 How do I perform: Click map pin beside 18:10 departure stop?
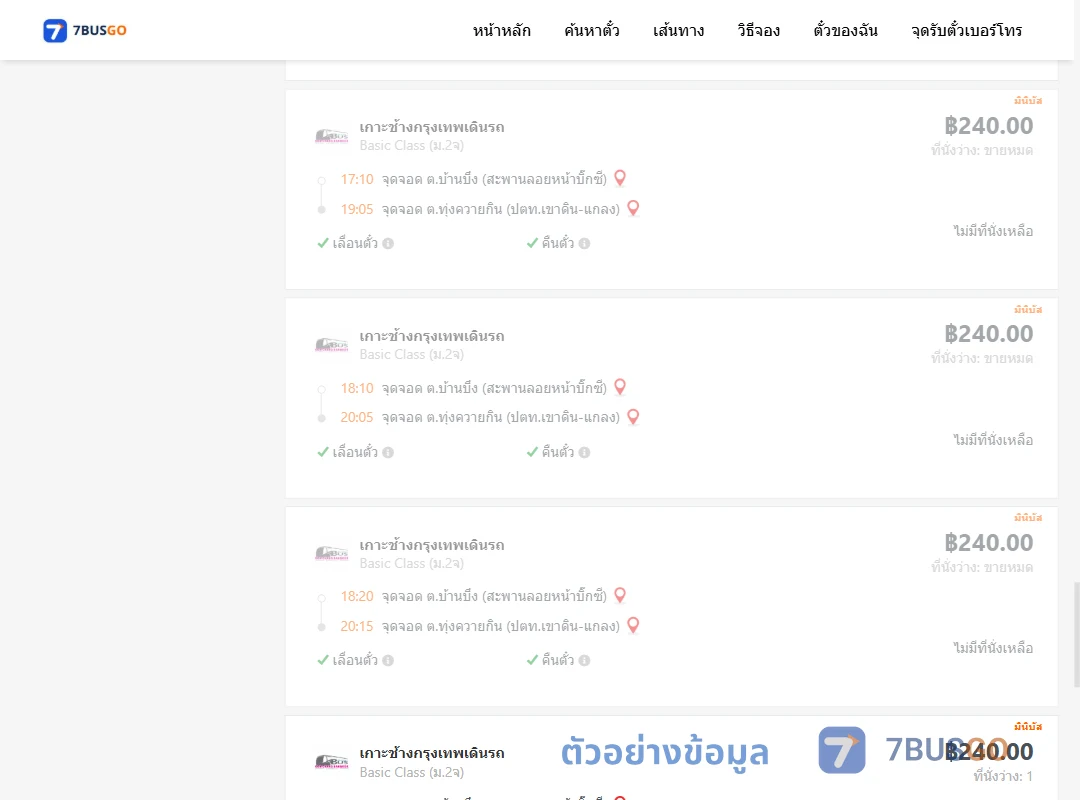[x=620, y=387]
